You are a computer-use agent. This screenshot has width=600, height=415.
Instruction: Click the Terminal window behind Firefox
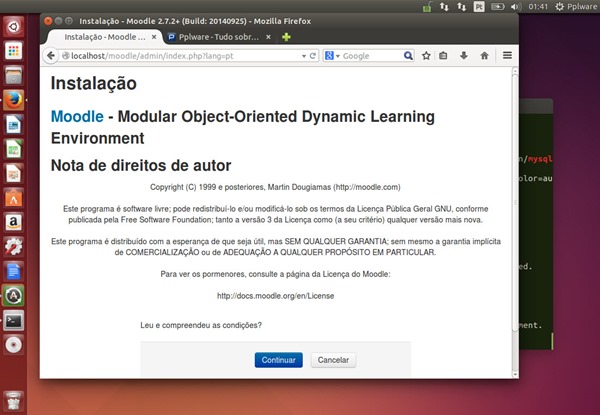536,224
